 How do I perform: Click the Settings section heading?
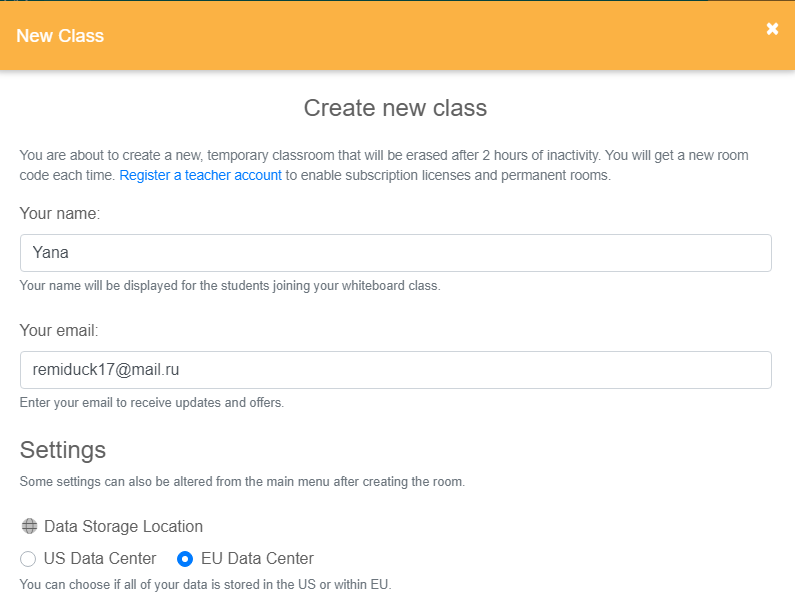pos(63,449)
